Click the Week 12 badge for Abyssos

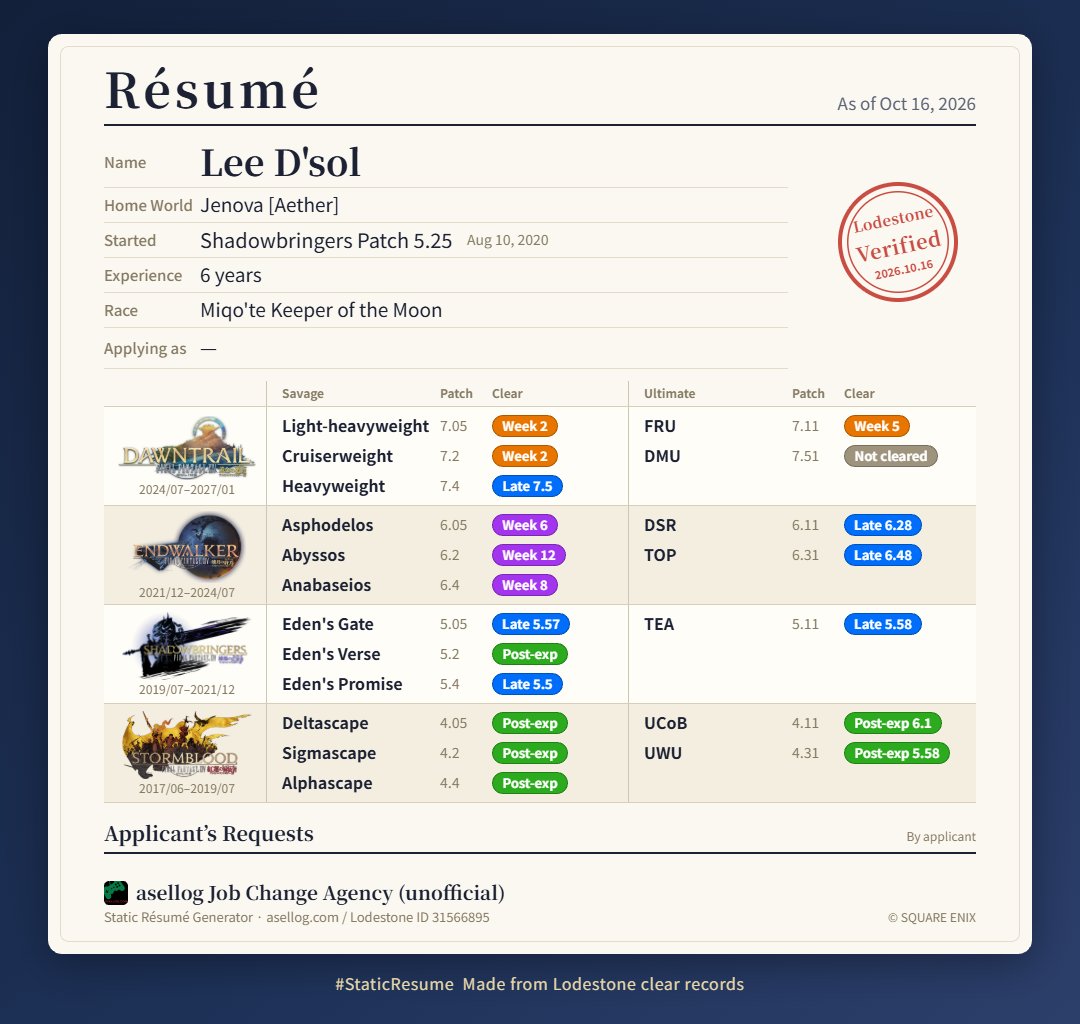click(x=528, y=555)
